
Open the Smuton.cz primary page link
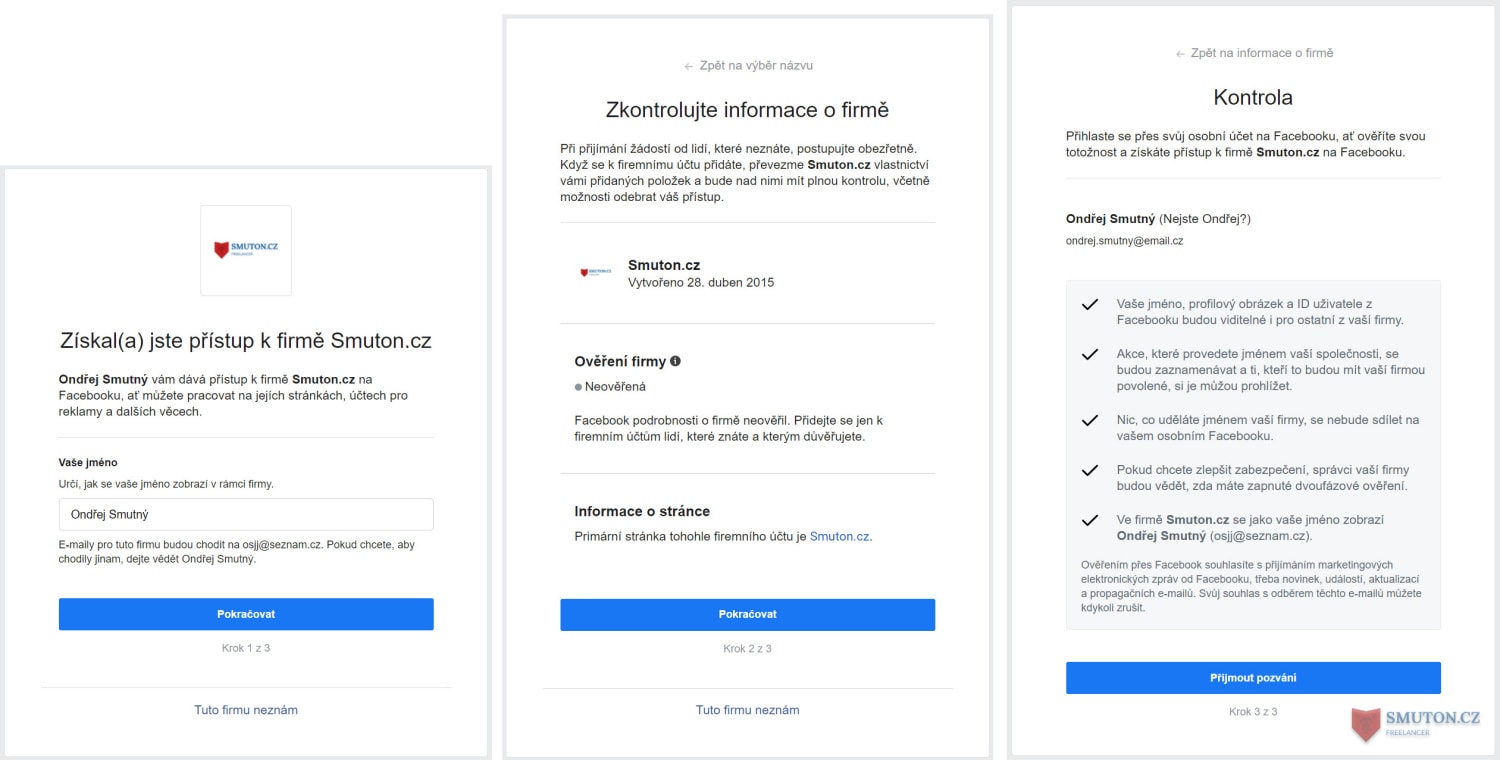(x=839, y=536)
